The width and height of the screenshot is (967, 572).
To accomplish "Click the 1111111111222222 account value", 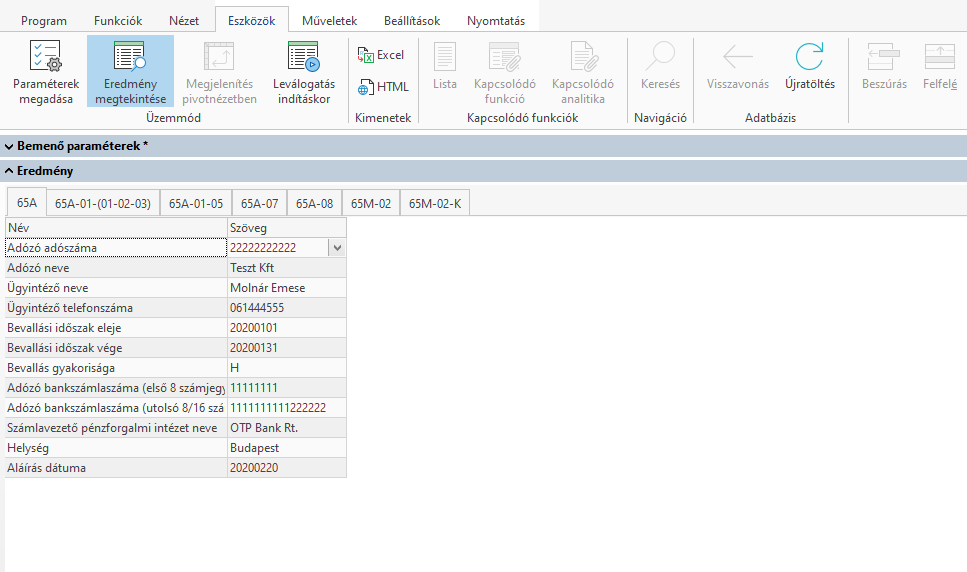I will coord(287,408).
